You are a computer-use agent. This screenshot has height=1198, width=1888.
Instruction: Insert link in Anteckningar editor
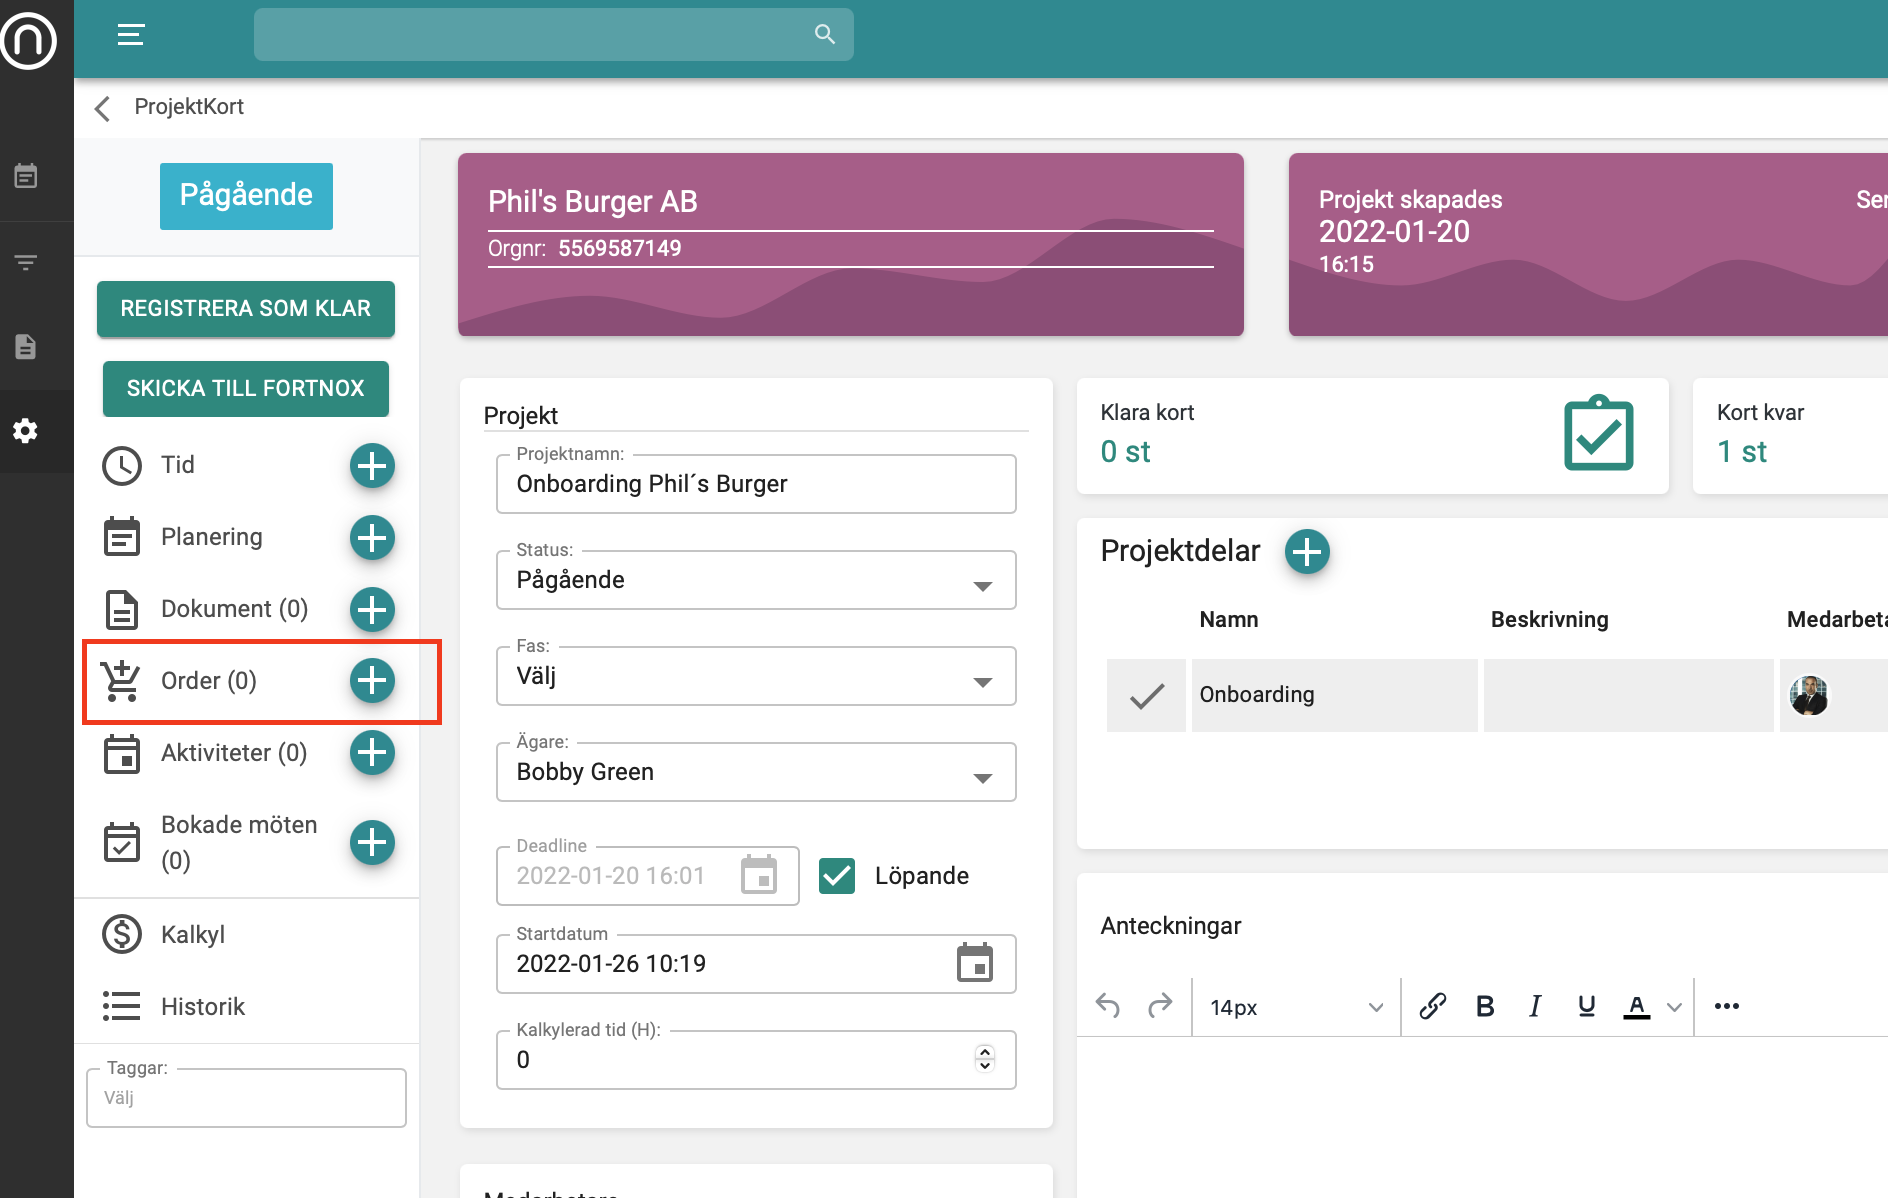pyautogui.click(x=1432, y=1006)
